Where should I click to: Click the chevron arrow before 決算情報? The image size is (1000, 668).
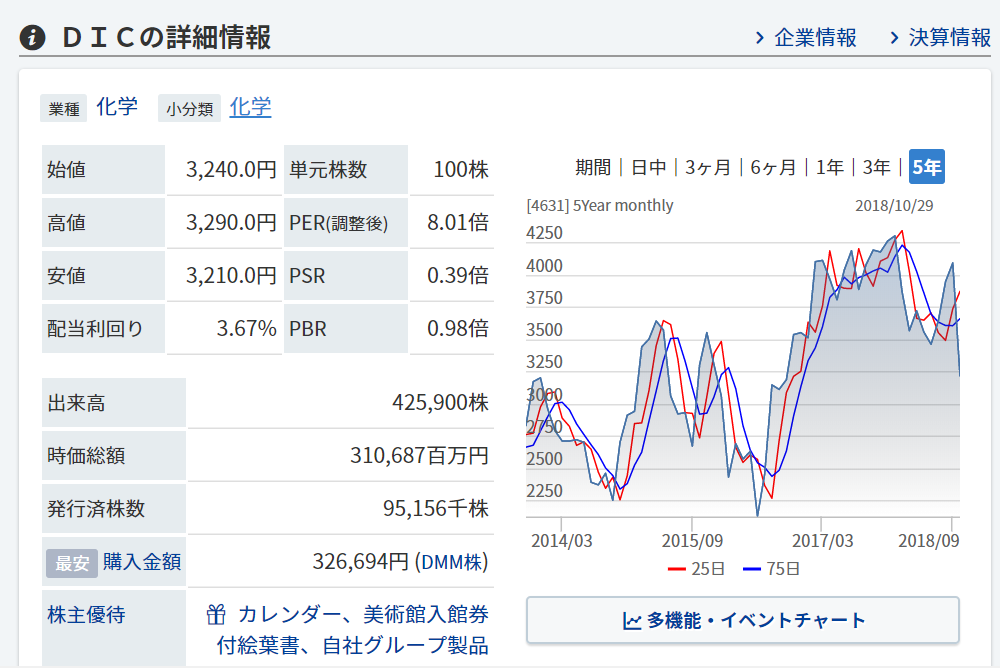pos(895,38)
